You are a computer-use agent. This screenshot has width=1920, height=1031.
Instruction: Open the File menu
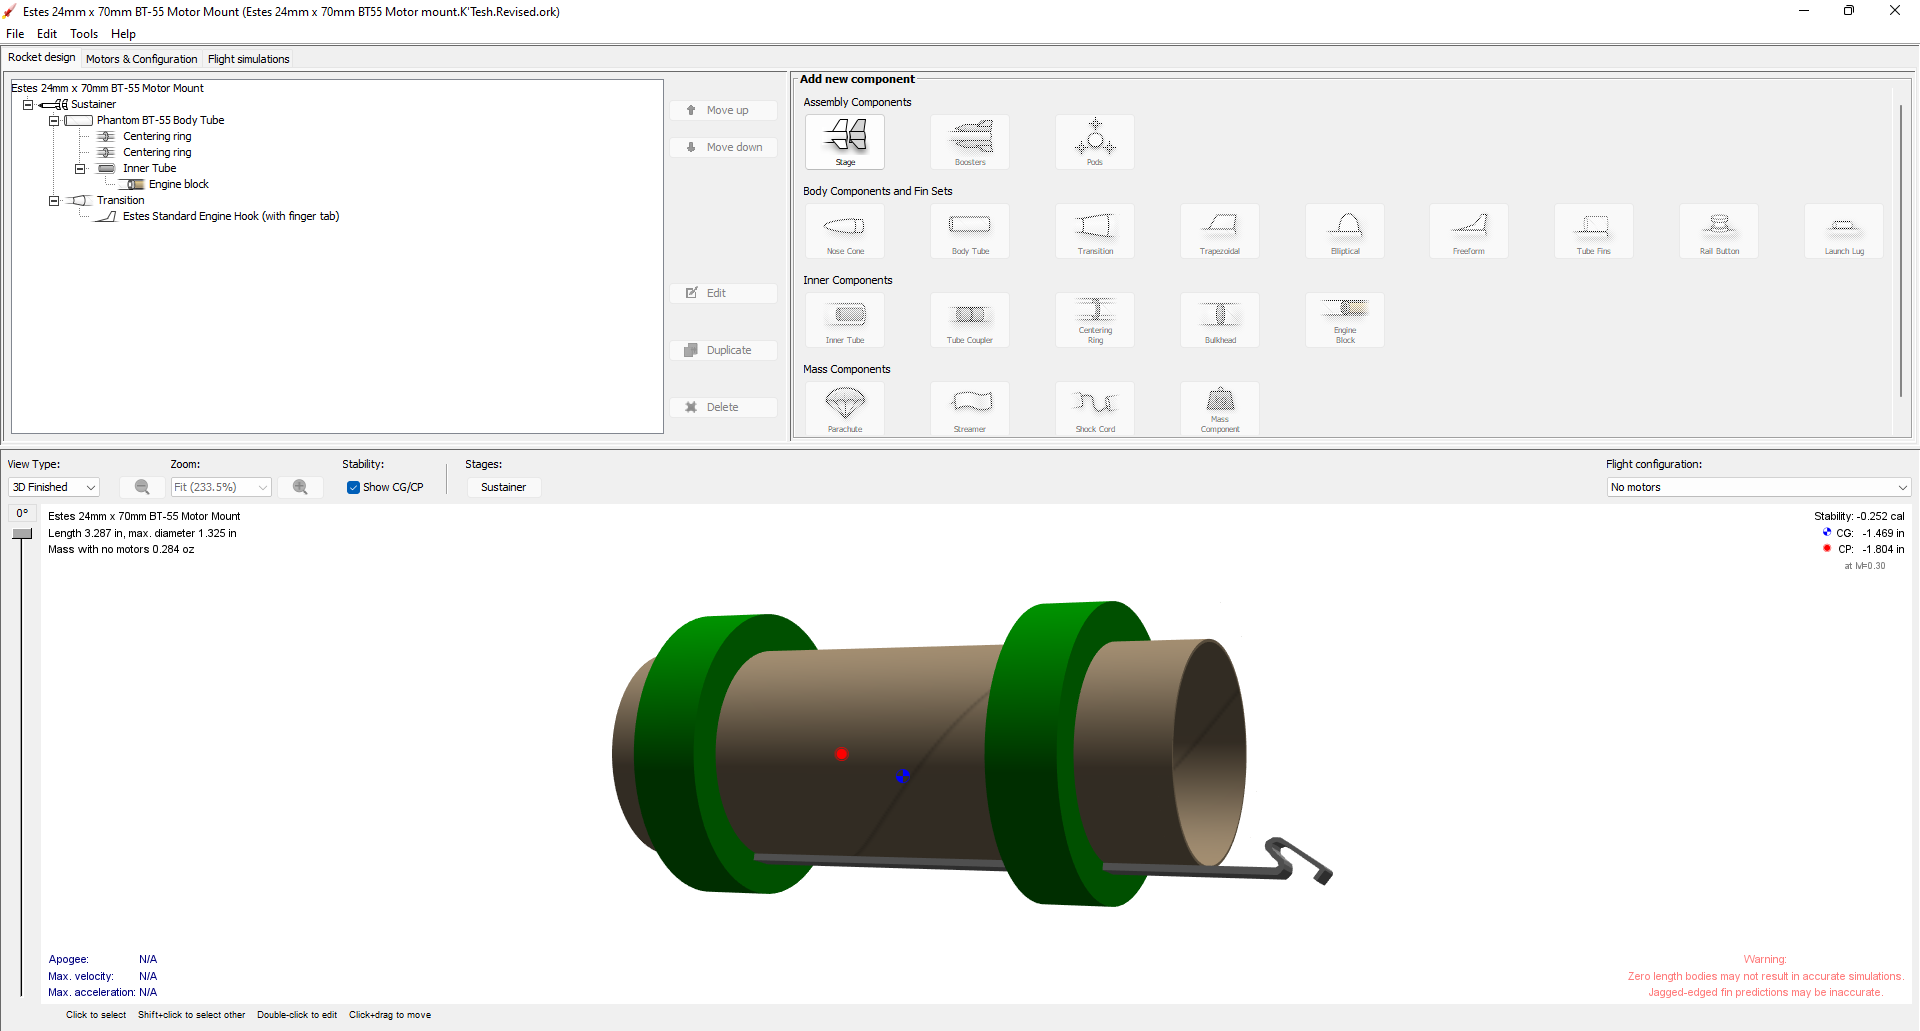tap(15, 34)
